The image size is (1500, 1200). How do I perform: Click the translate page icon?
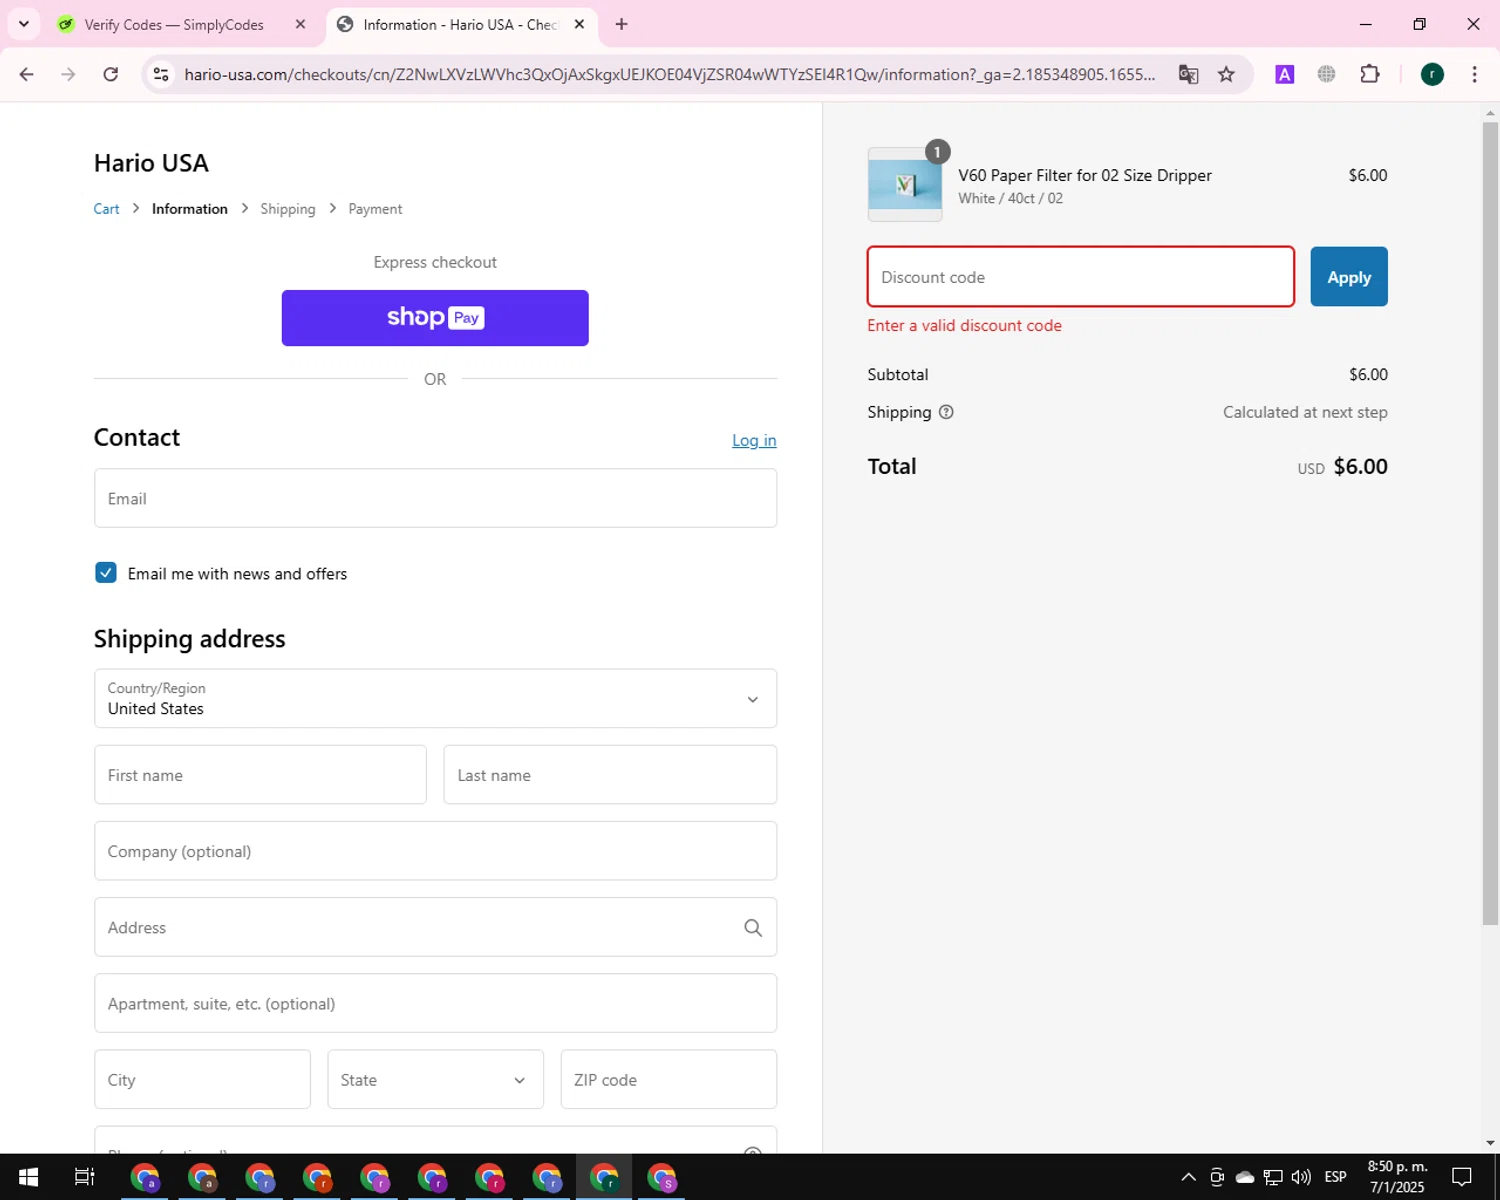[1188, 74]
